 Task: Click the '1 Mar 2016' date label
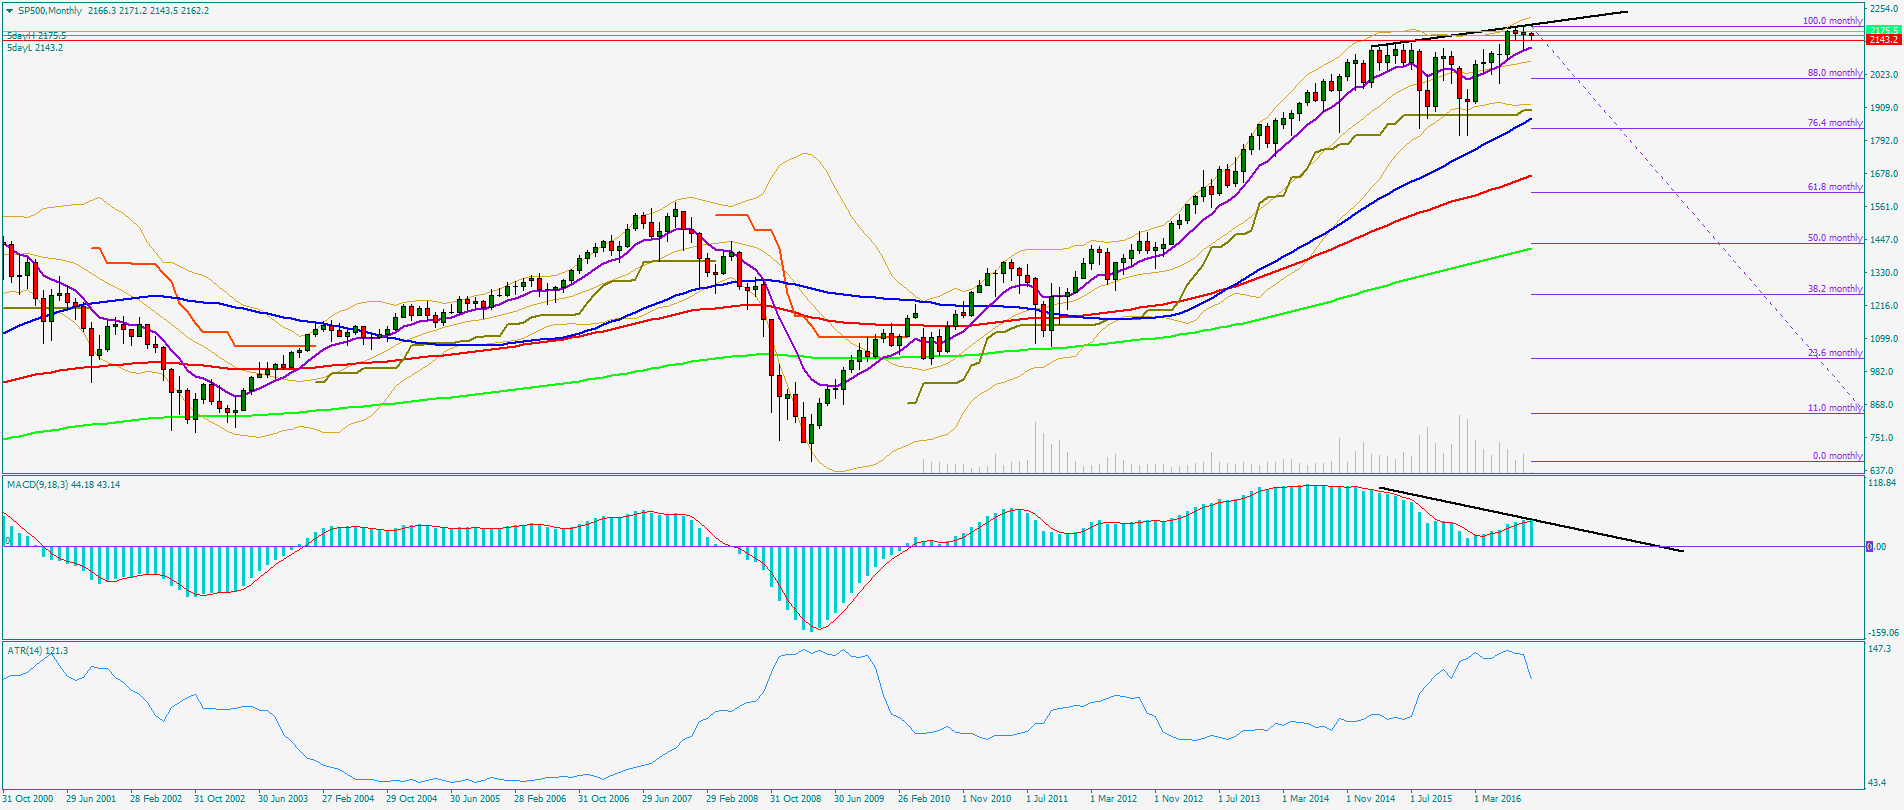tap(1498, 799)
